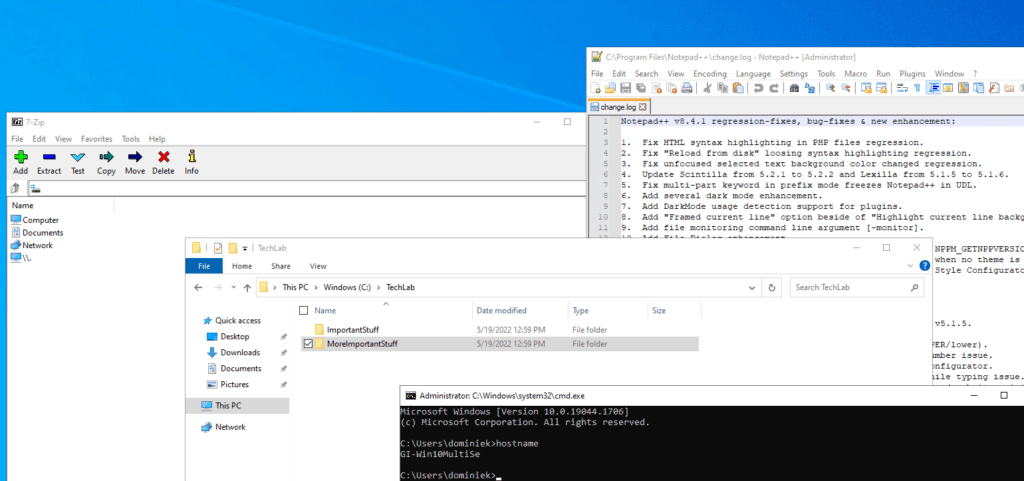Toggle word wrap in Notepad++ toolbar
Screen dimensions: 1024x481
click(x=902, y=89)
